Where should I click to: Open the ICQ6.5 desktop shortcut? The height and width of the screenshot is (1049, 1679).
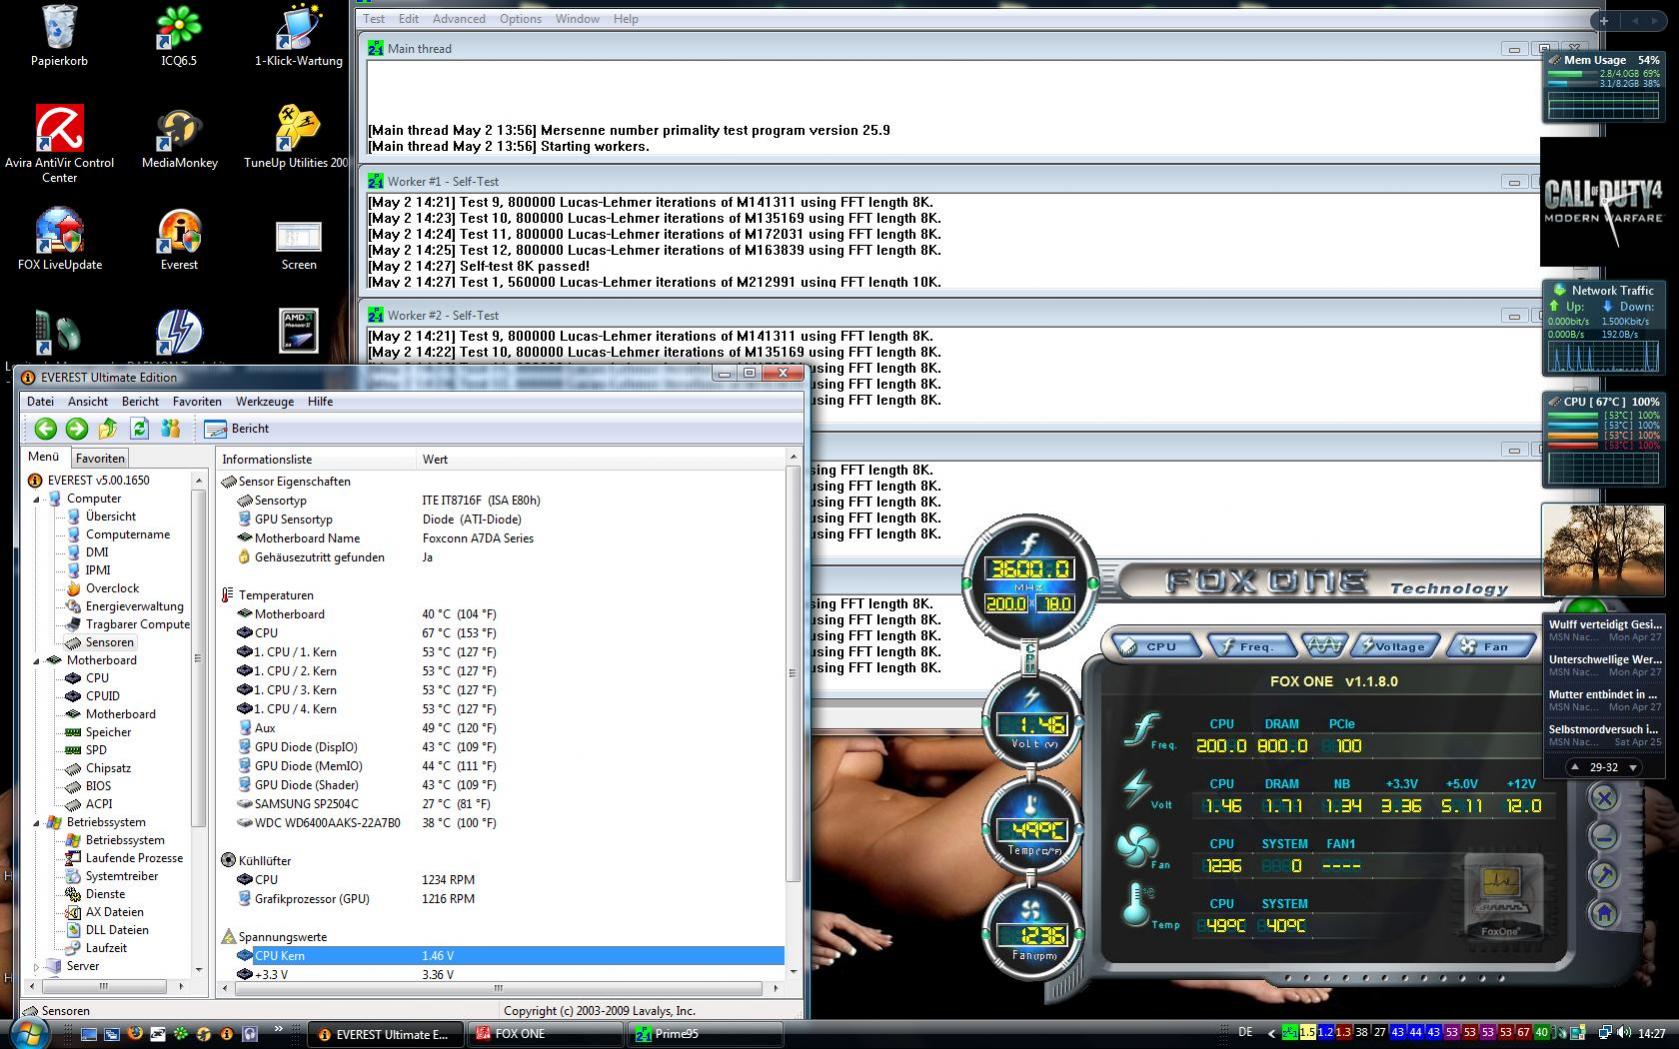179,37
